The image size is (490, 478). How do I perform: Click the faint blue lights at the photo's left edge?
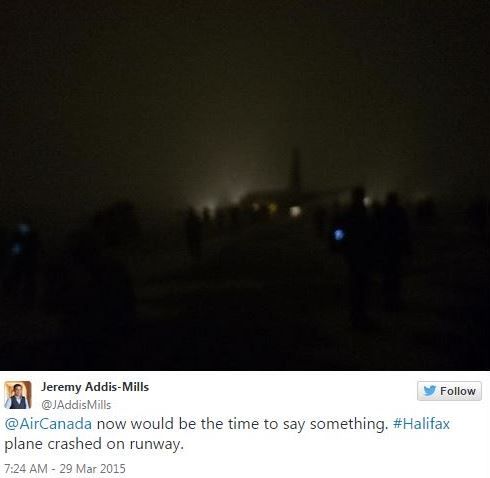(x=19, y=239)
